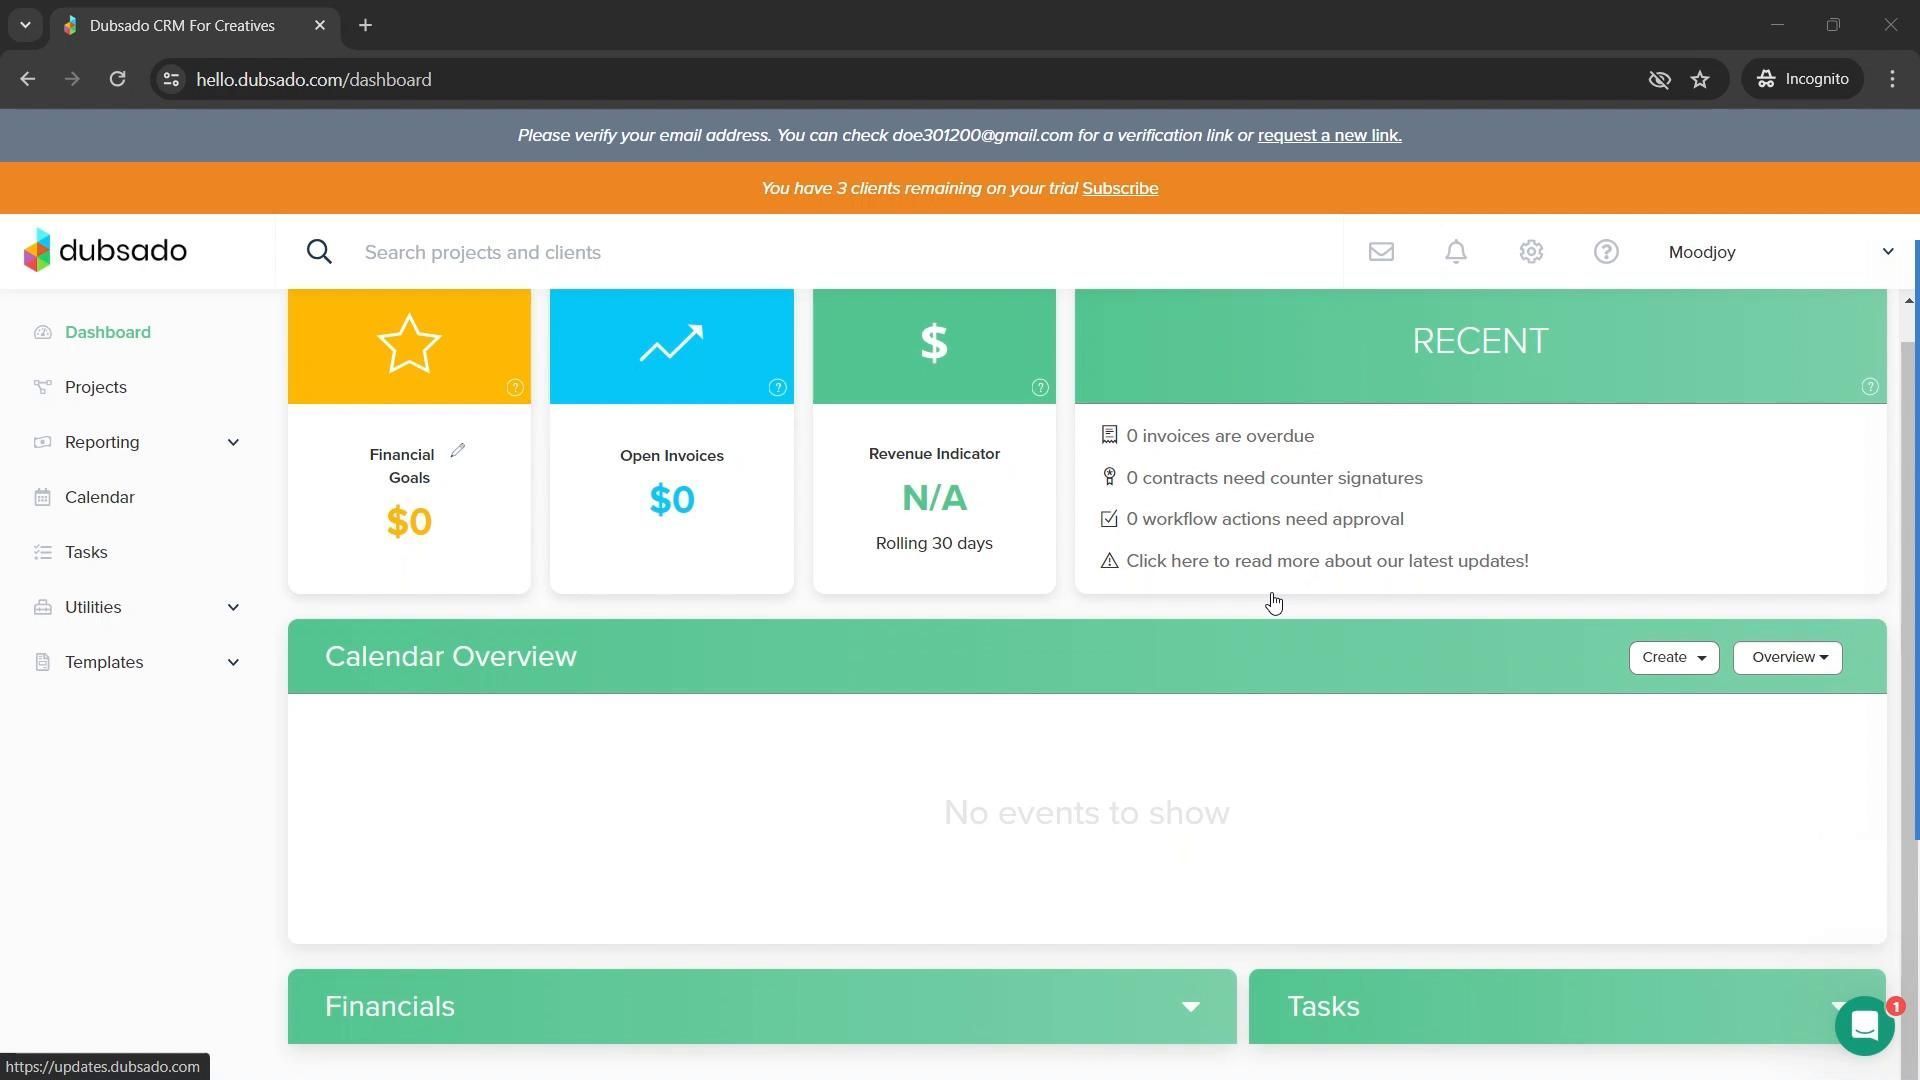Edit Financial Goals with pencil icon
This screenshot has height=1080, width=1920.
click(x=458, y=451)
